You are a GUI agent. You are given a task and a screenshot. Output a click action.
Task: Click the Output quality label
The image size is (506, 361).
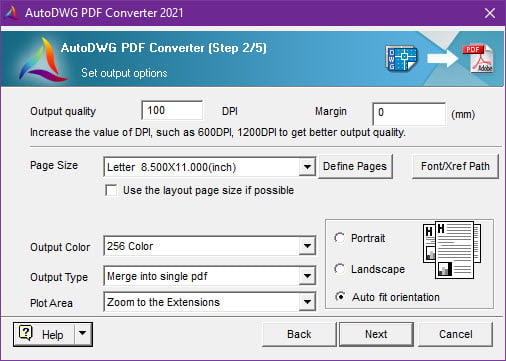tap(63, 111)
